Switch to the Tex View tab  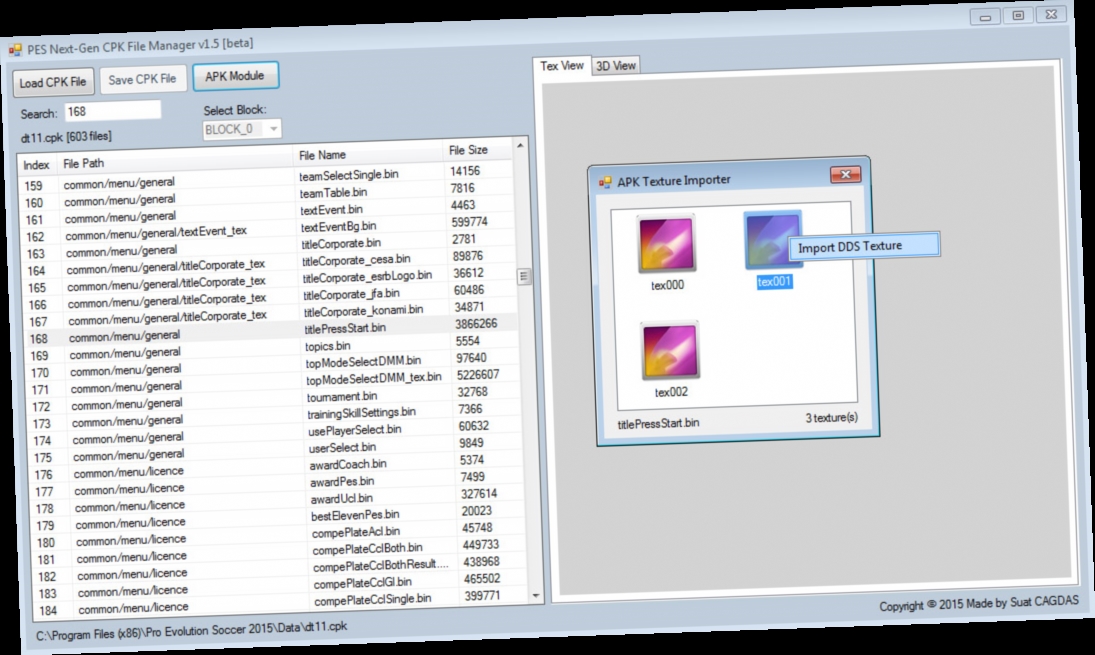[563, 63]
